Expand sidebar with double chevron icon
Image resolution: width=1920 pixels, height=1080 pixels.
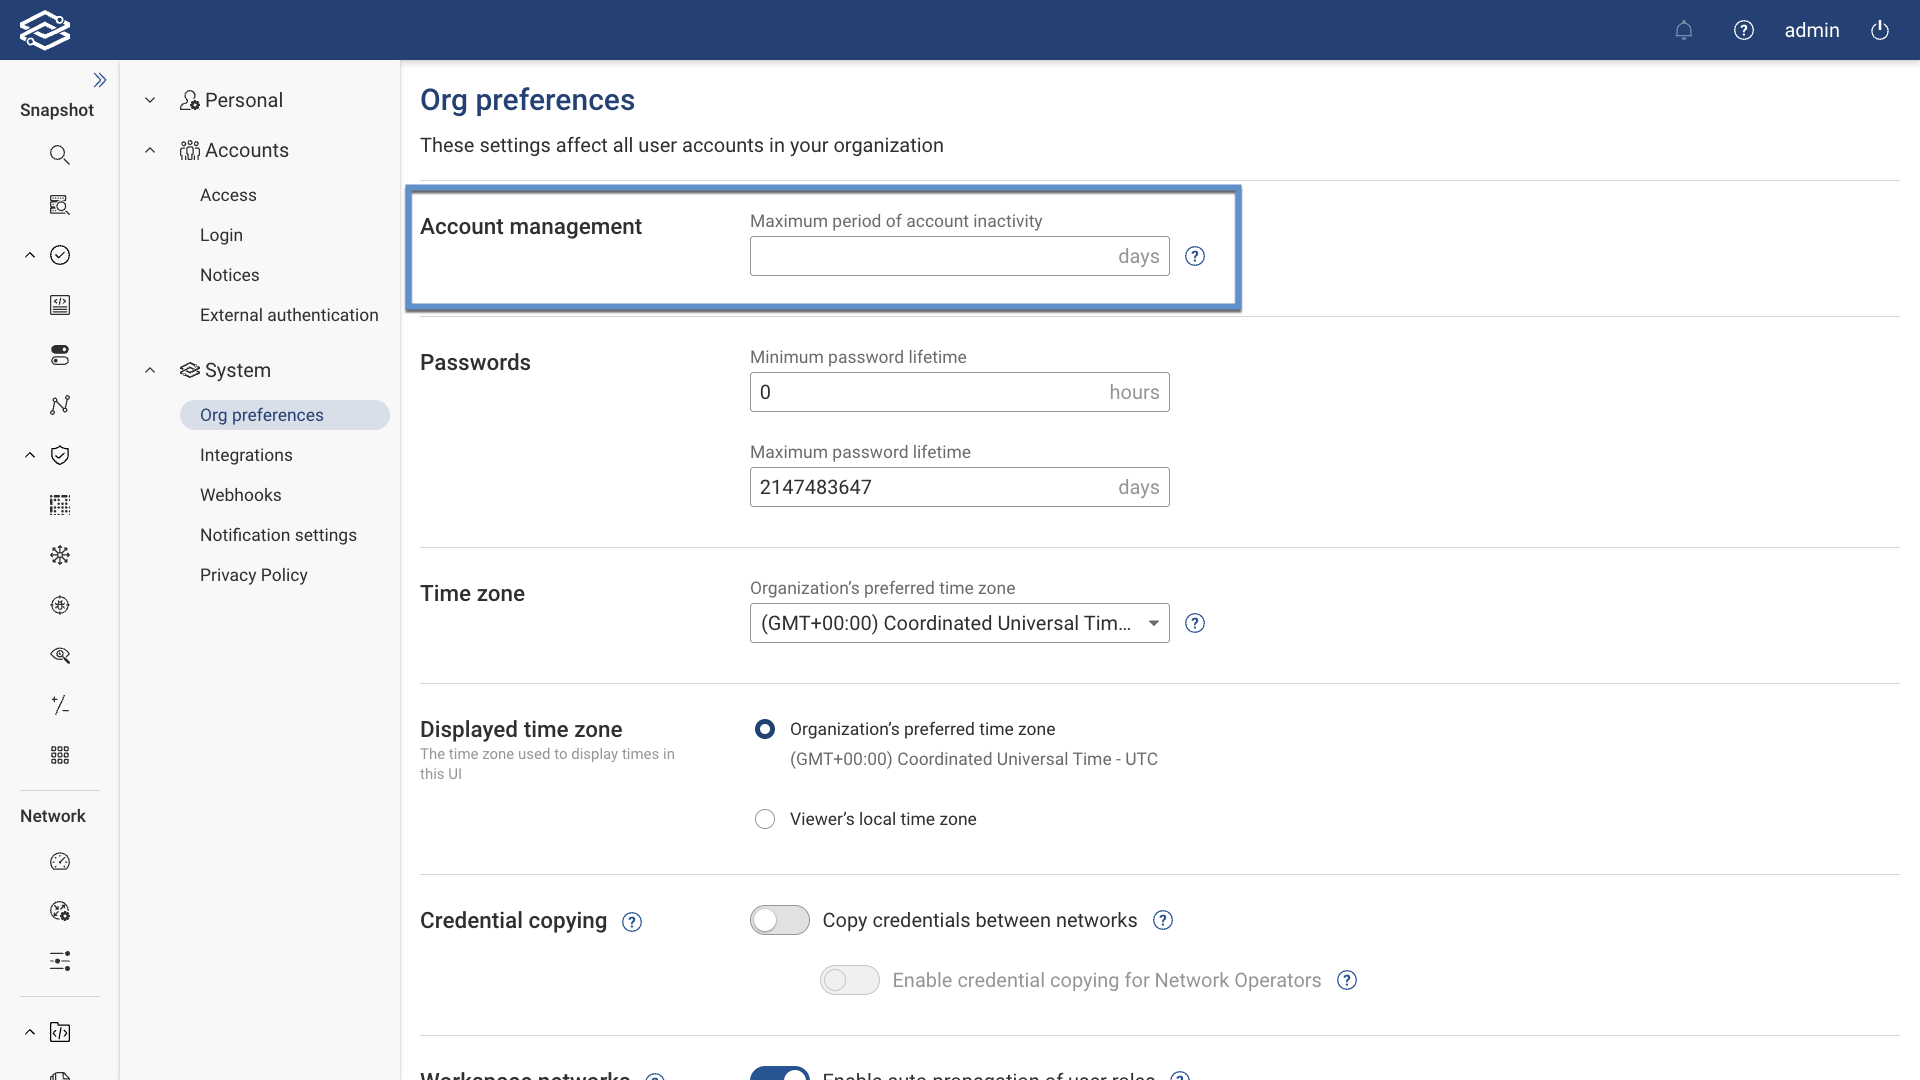click(x=100, y=80)
